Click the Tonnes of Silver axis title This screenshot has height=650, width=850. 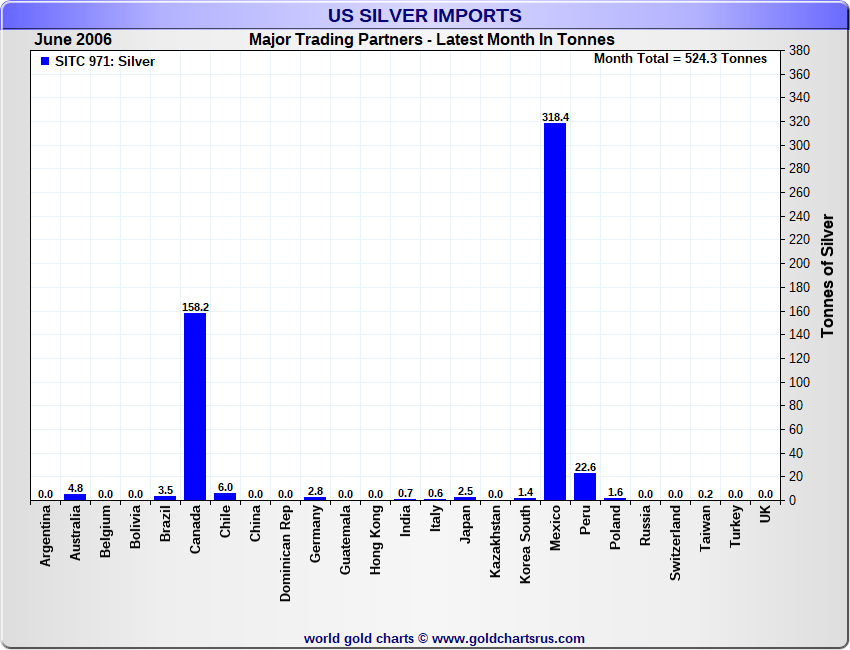click(827, 275)
